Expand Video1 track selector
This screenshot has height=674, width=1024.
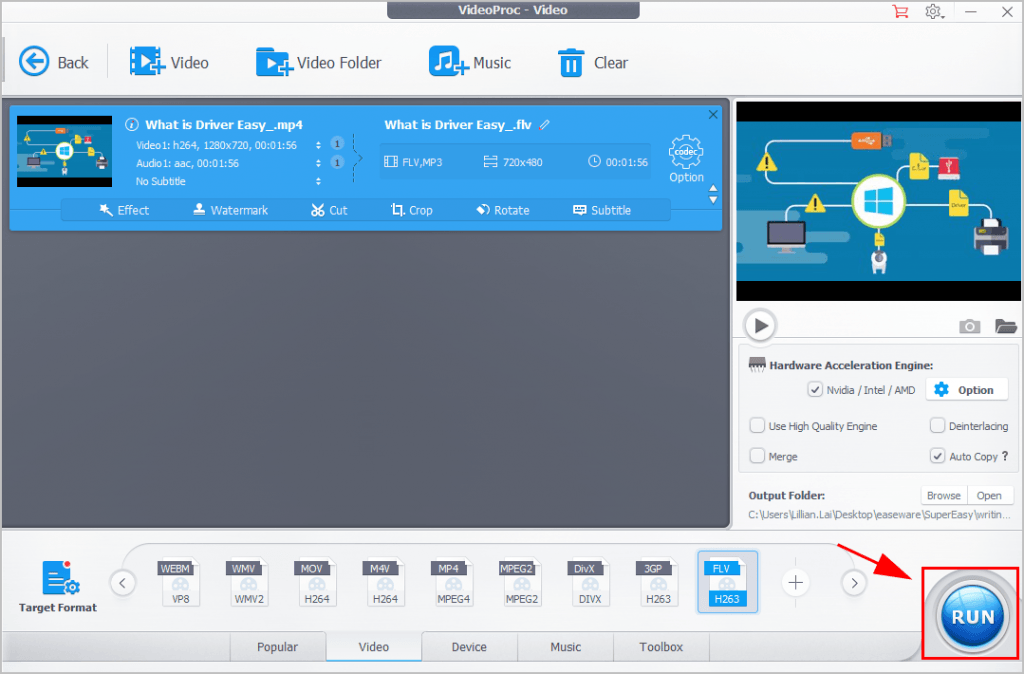click(318, 145)
